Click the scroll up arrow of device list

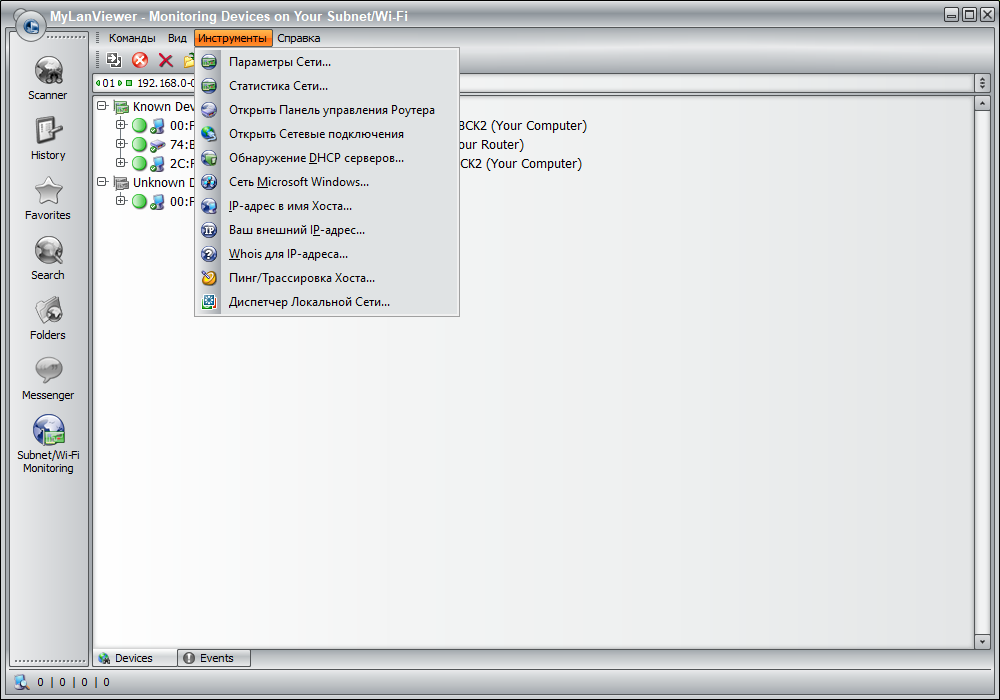[982, 103]
